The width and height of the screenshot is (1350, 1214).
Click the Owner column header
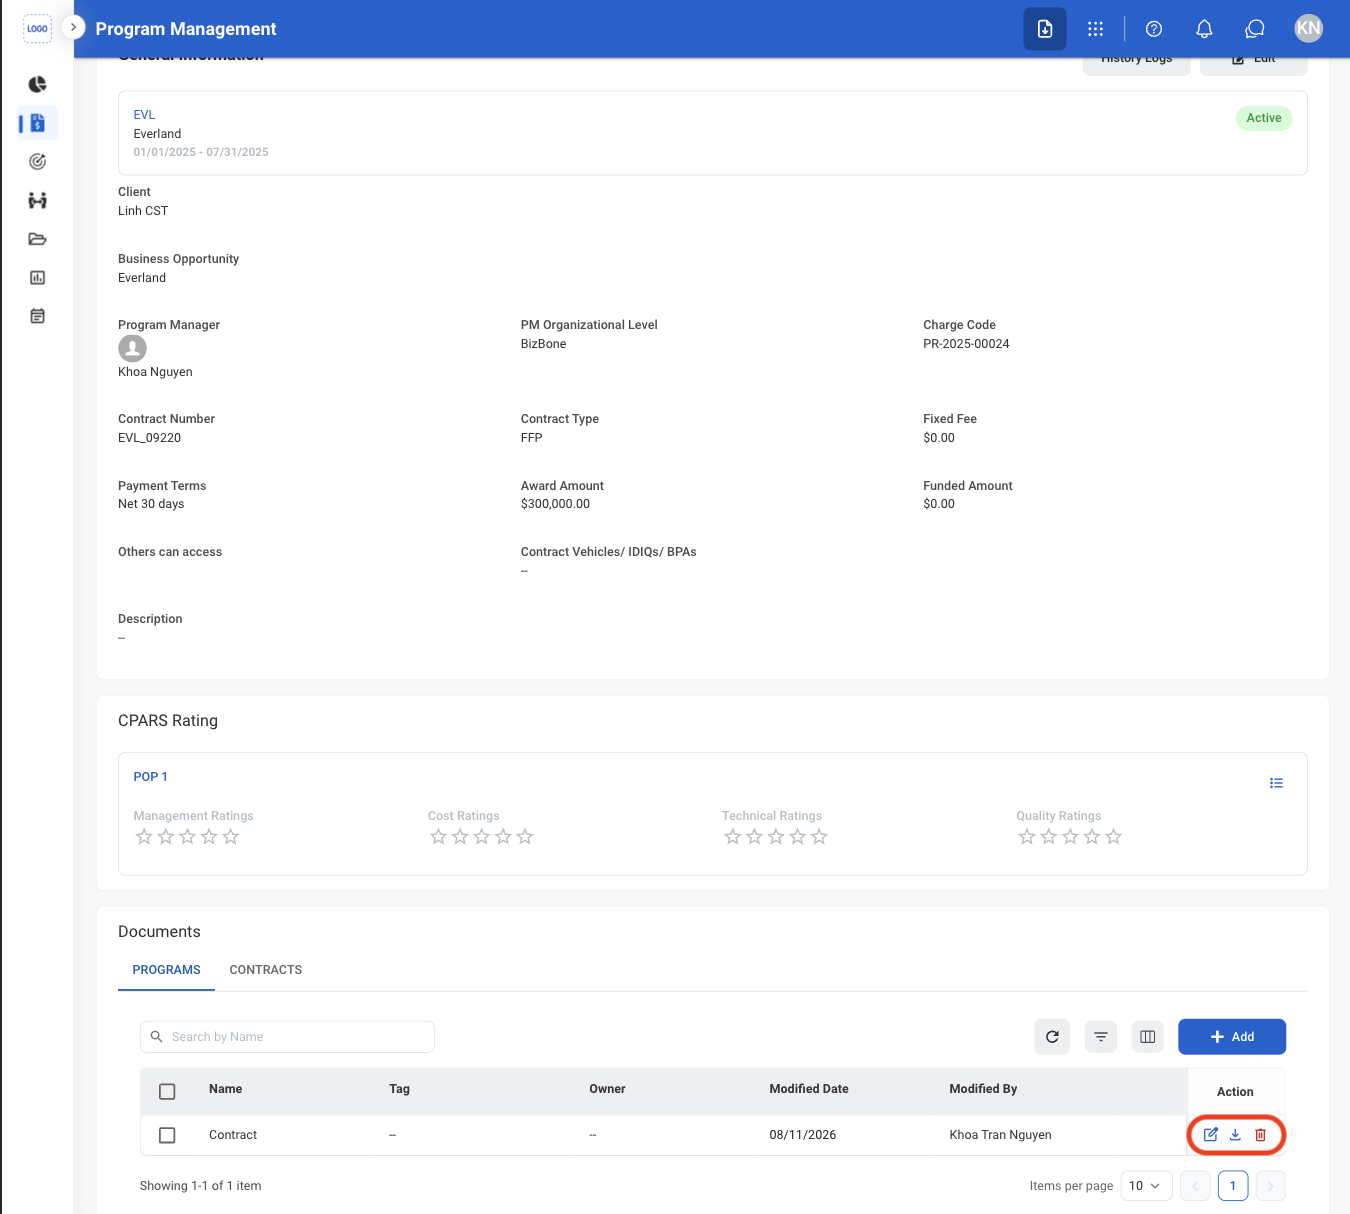607,1089
